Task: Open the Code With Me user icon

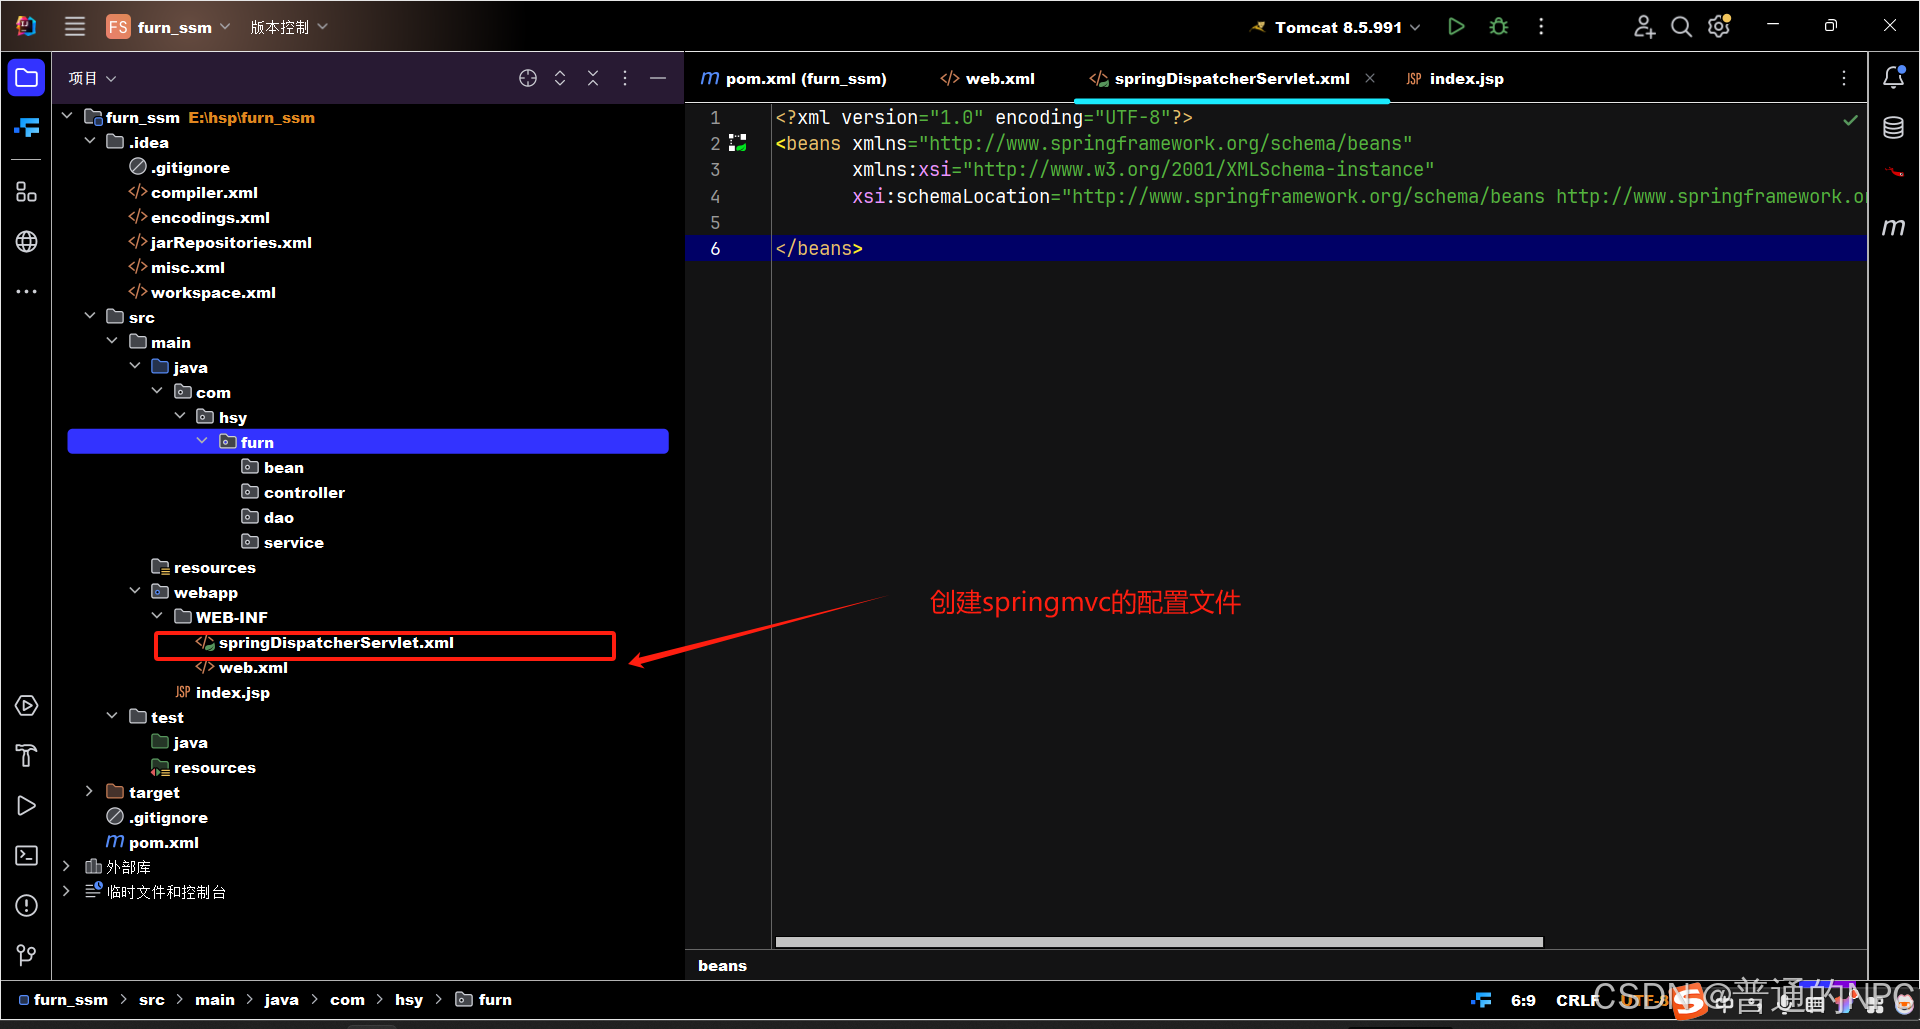Action: (x=1644, y=27)
